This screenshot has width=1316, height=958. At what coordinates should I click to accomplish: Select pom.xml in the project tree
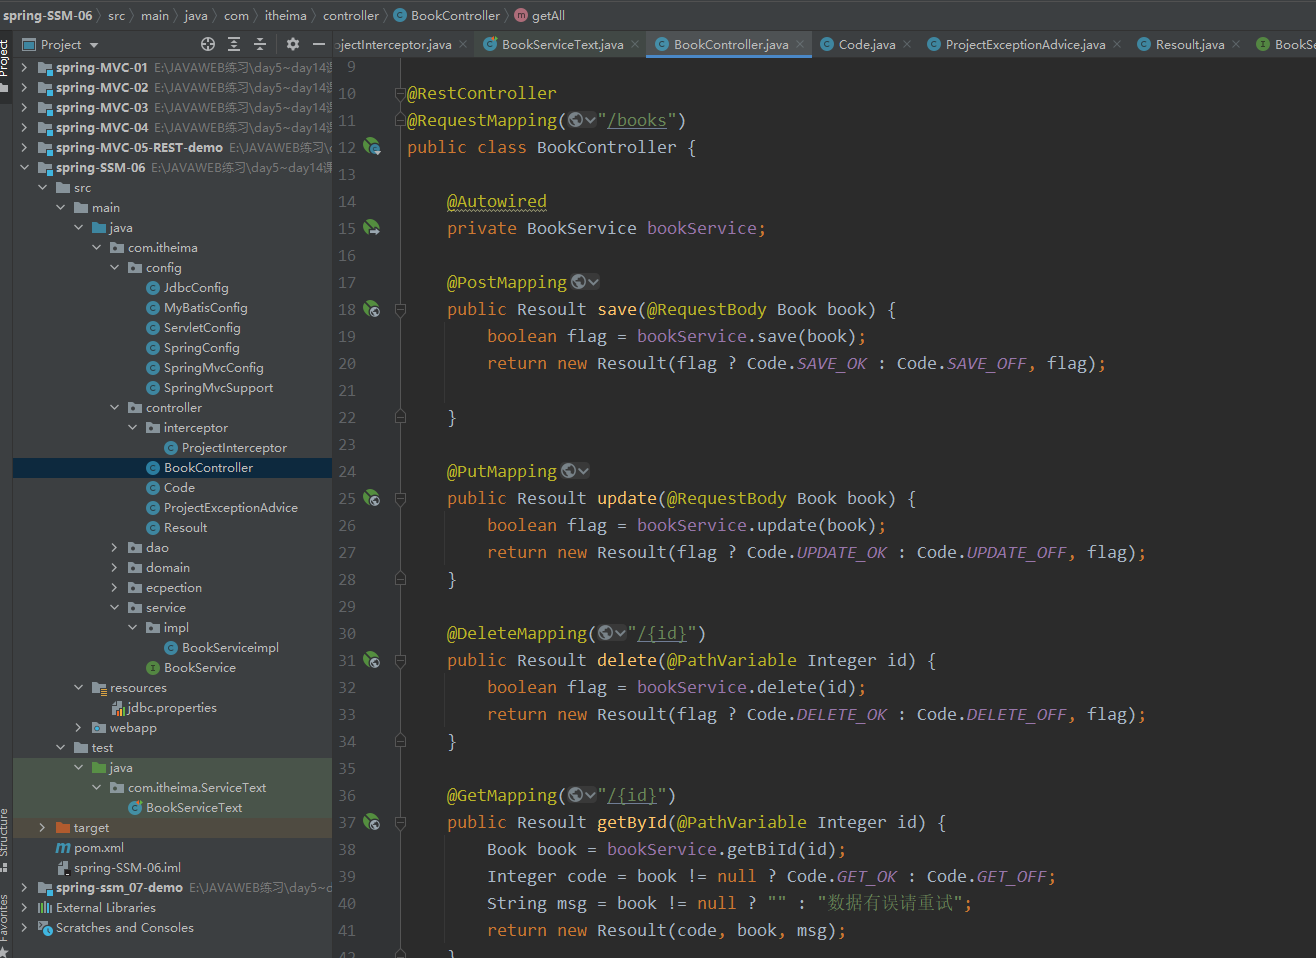pyautogui.click(x=98, y=848)
